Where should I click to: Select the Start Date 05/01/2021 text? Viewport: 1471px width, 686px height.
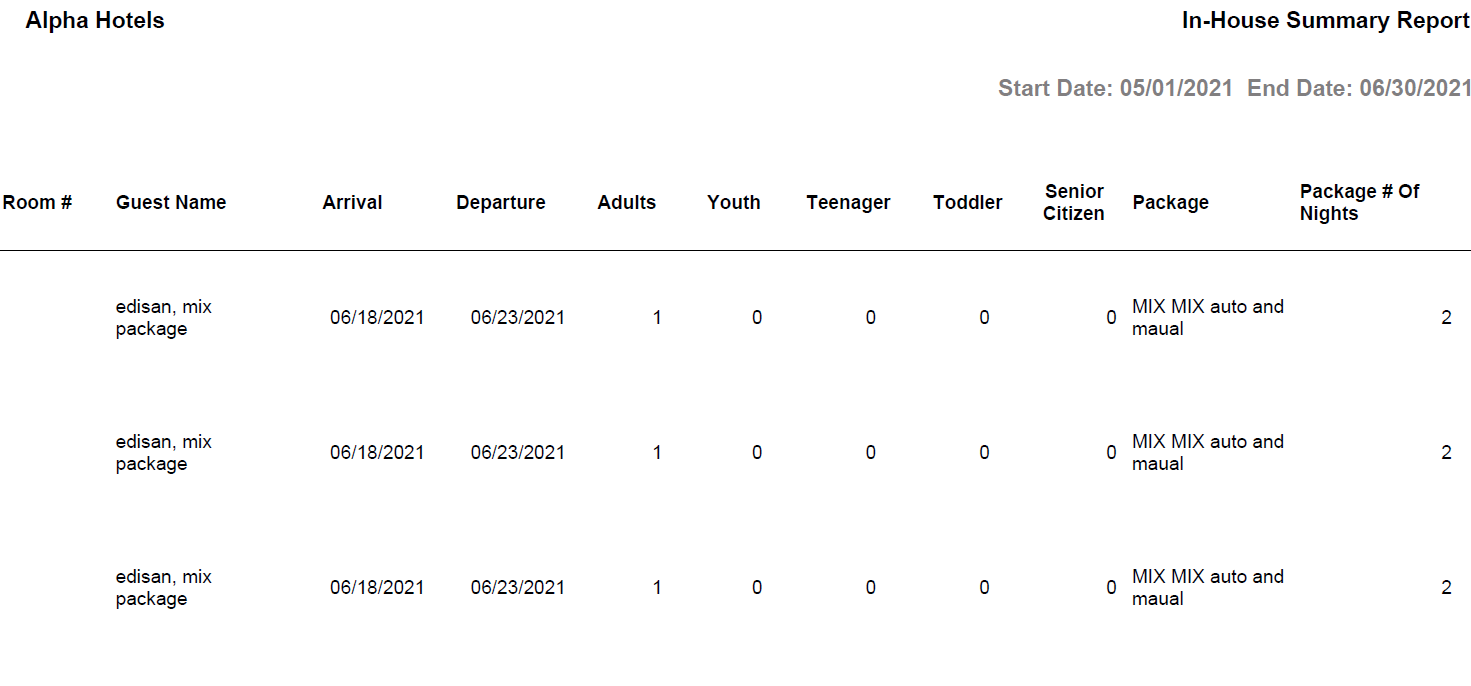(1115, 88)
